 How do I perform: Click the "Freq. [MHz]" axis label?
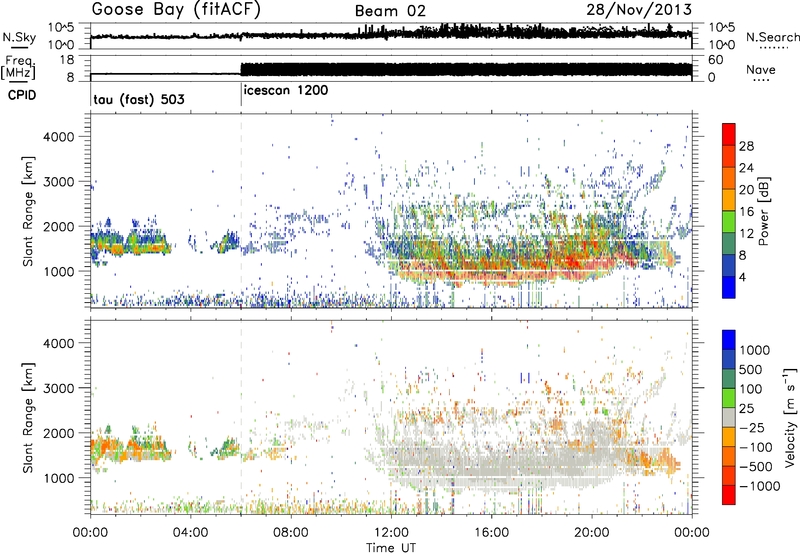(x=19, y=67)
